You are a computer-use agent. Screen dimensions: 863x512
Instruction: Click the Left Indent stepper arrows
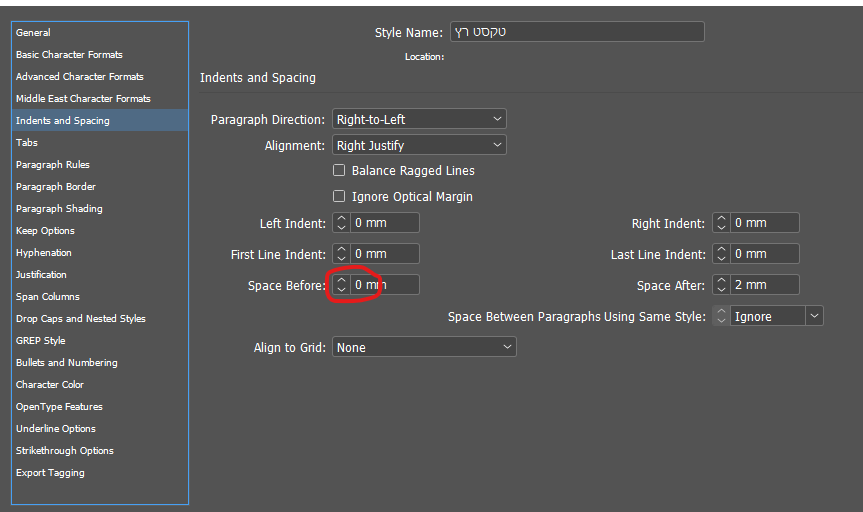coord(341,224)
